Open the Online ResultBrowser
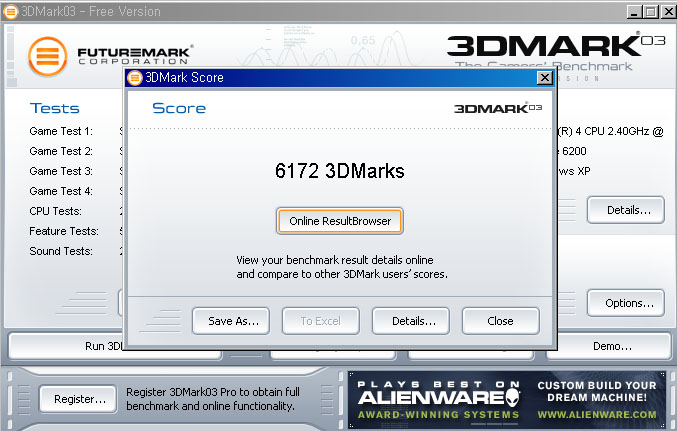 point(340,221)
